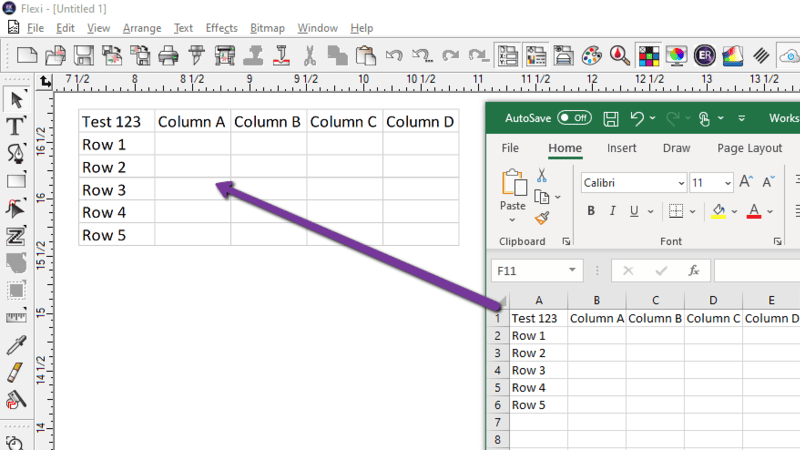Select the rectangle shape tool in Flexi toolbox

(16, 181)
